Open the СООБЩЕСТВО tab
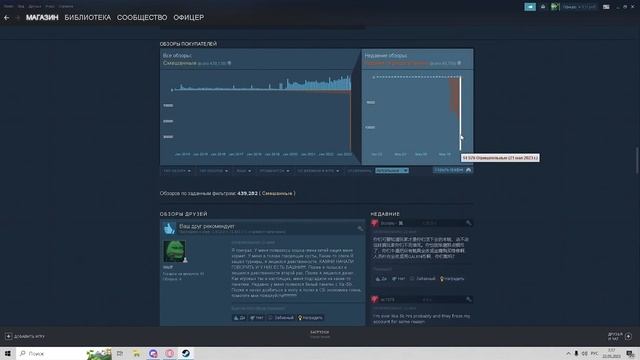This screenshot has width=640, height=360. (142, 18)
